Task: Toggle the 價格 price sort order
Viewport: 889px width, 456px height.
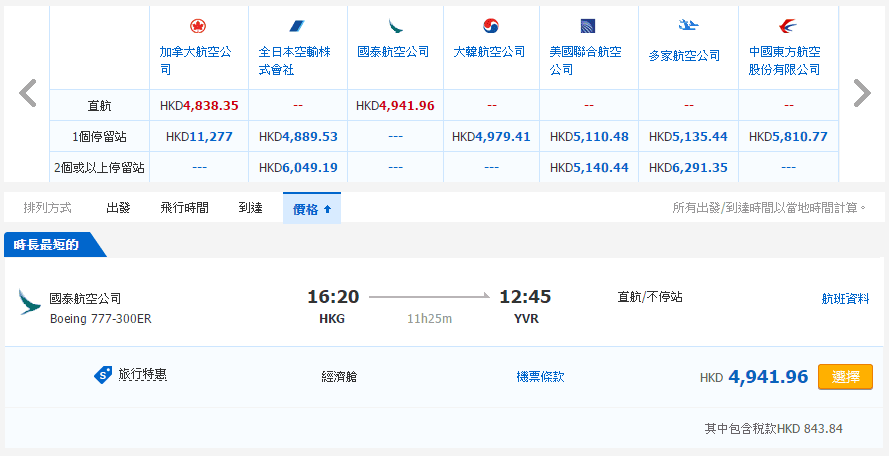Action: pos(312,208)
